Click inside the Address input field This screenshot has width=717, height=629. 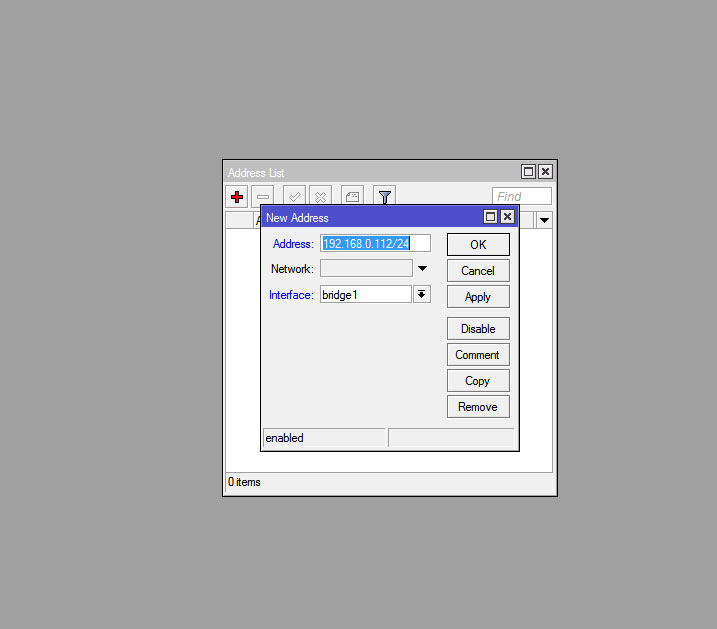pos(375,243)
